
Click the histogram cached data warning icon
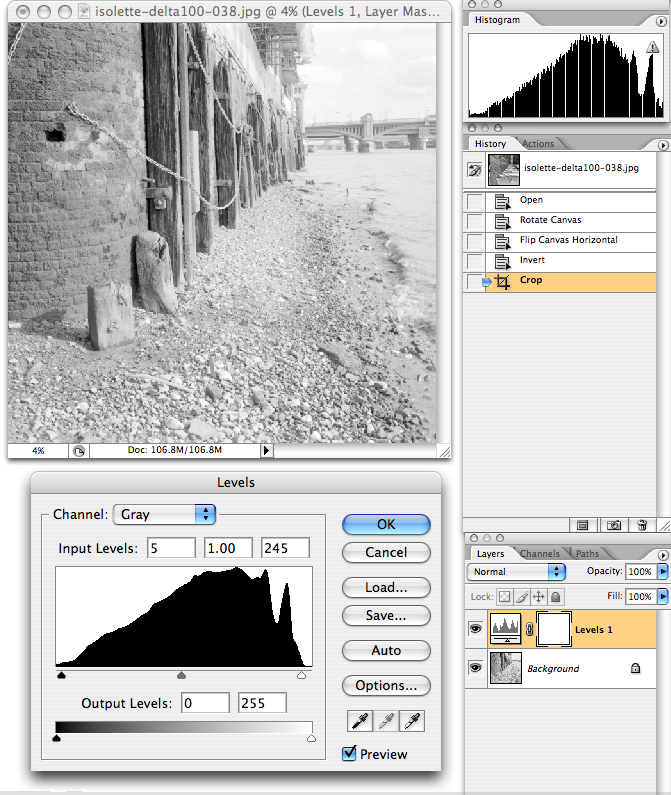coord(653,47)
